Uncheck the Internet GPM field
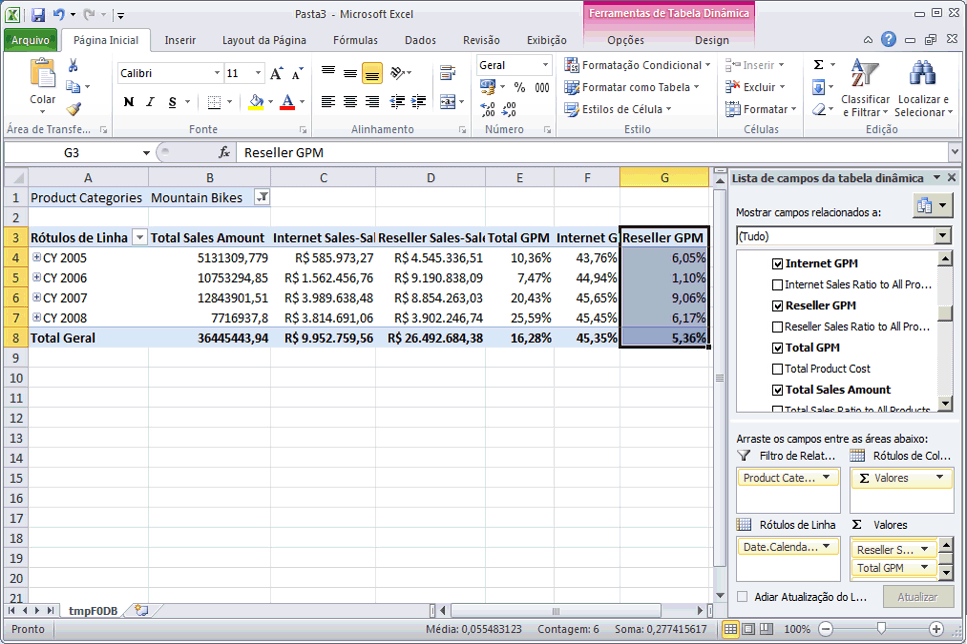Image resolution: width=967 pixels, height=644 pixels. [778, 264]
